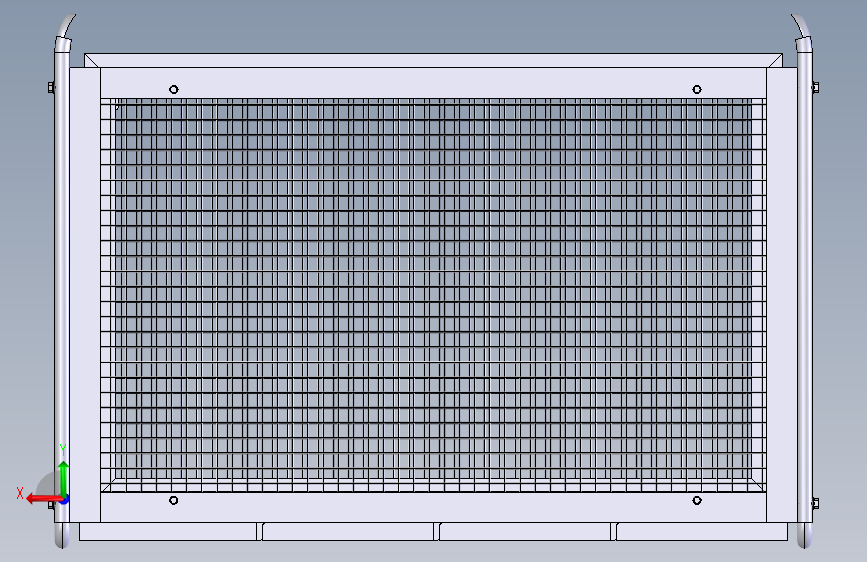The width and height of the screenshot is (867, 562).
Task: Pick the wire mesh grille in the model
Action: tap(433, 295)
